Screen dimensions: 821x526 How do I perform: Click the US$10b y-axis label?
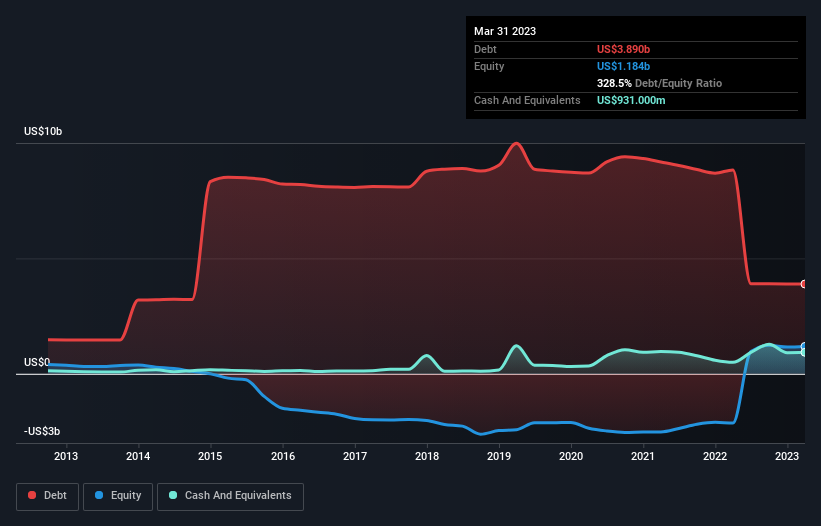[43, 131]
